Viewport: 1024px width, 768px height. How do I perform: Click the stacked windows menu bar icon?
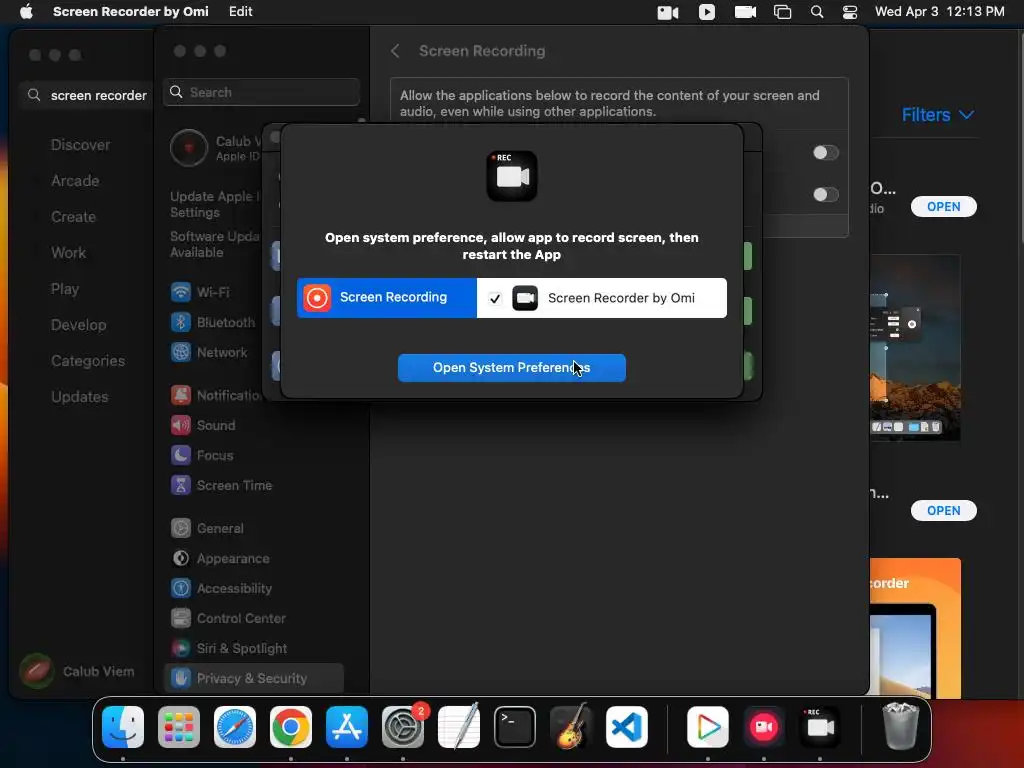[x=782, y=12]
